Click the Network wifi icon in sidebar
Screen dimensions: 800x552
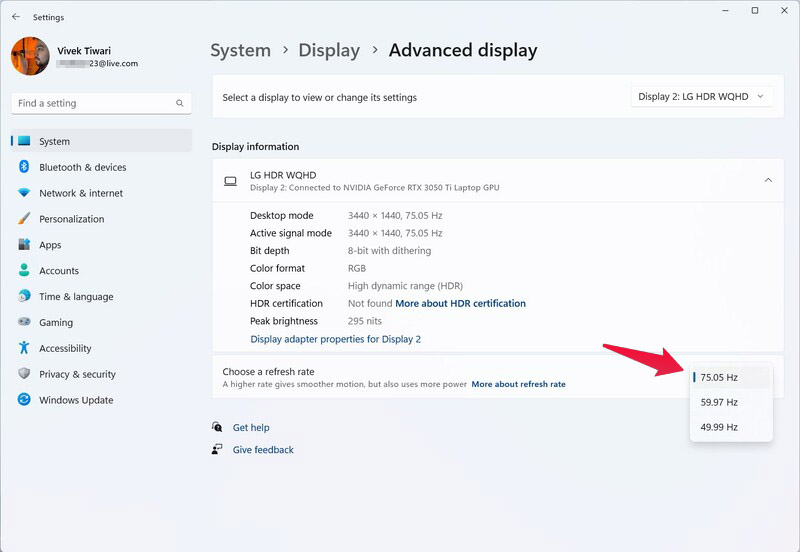tap(24, 193)
